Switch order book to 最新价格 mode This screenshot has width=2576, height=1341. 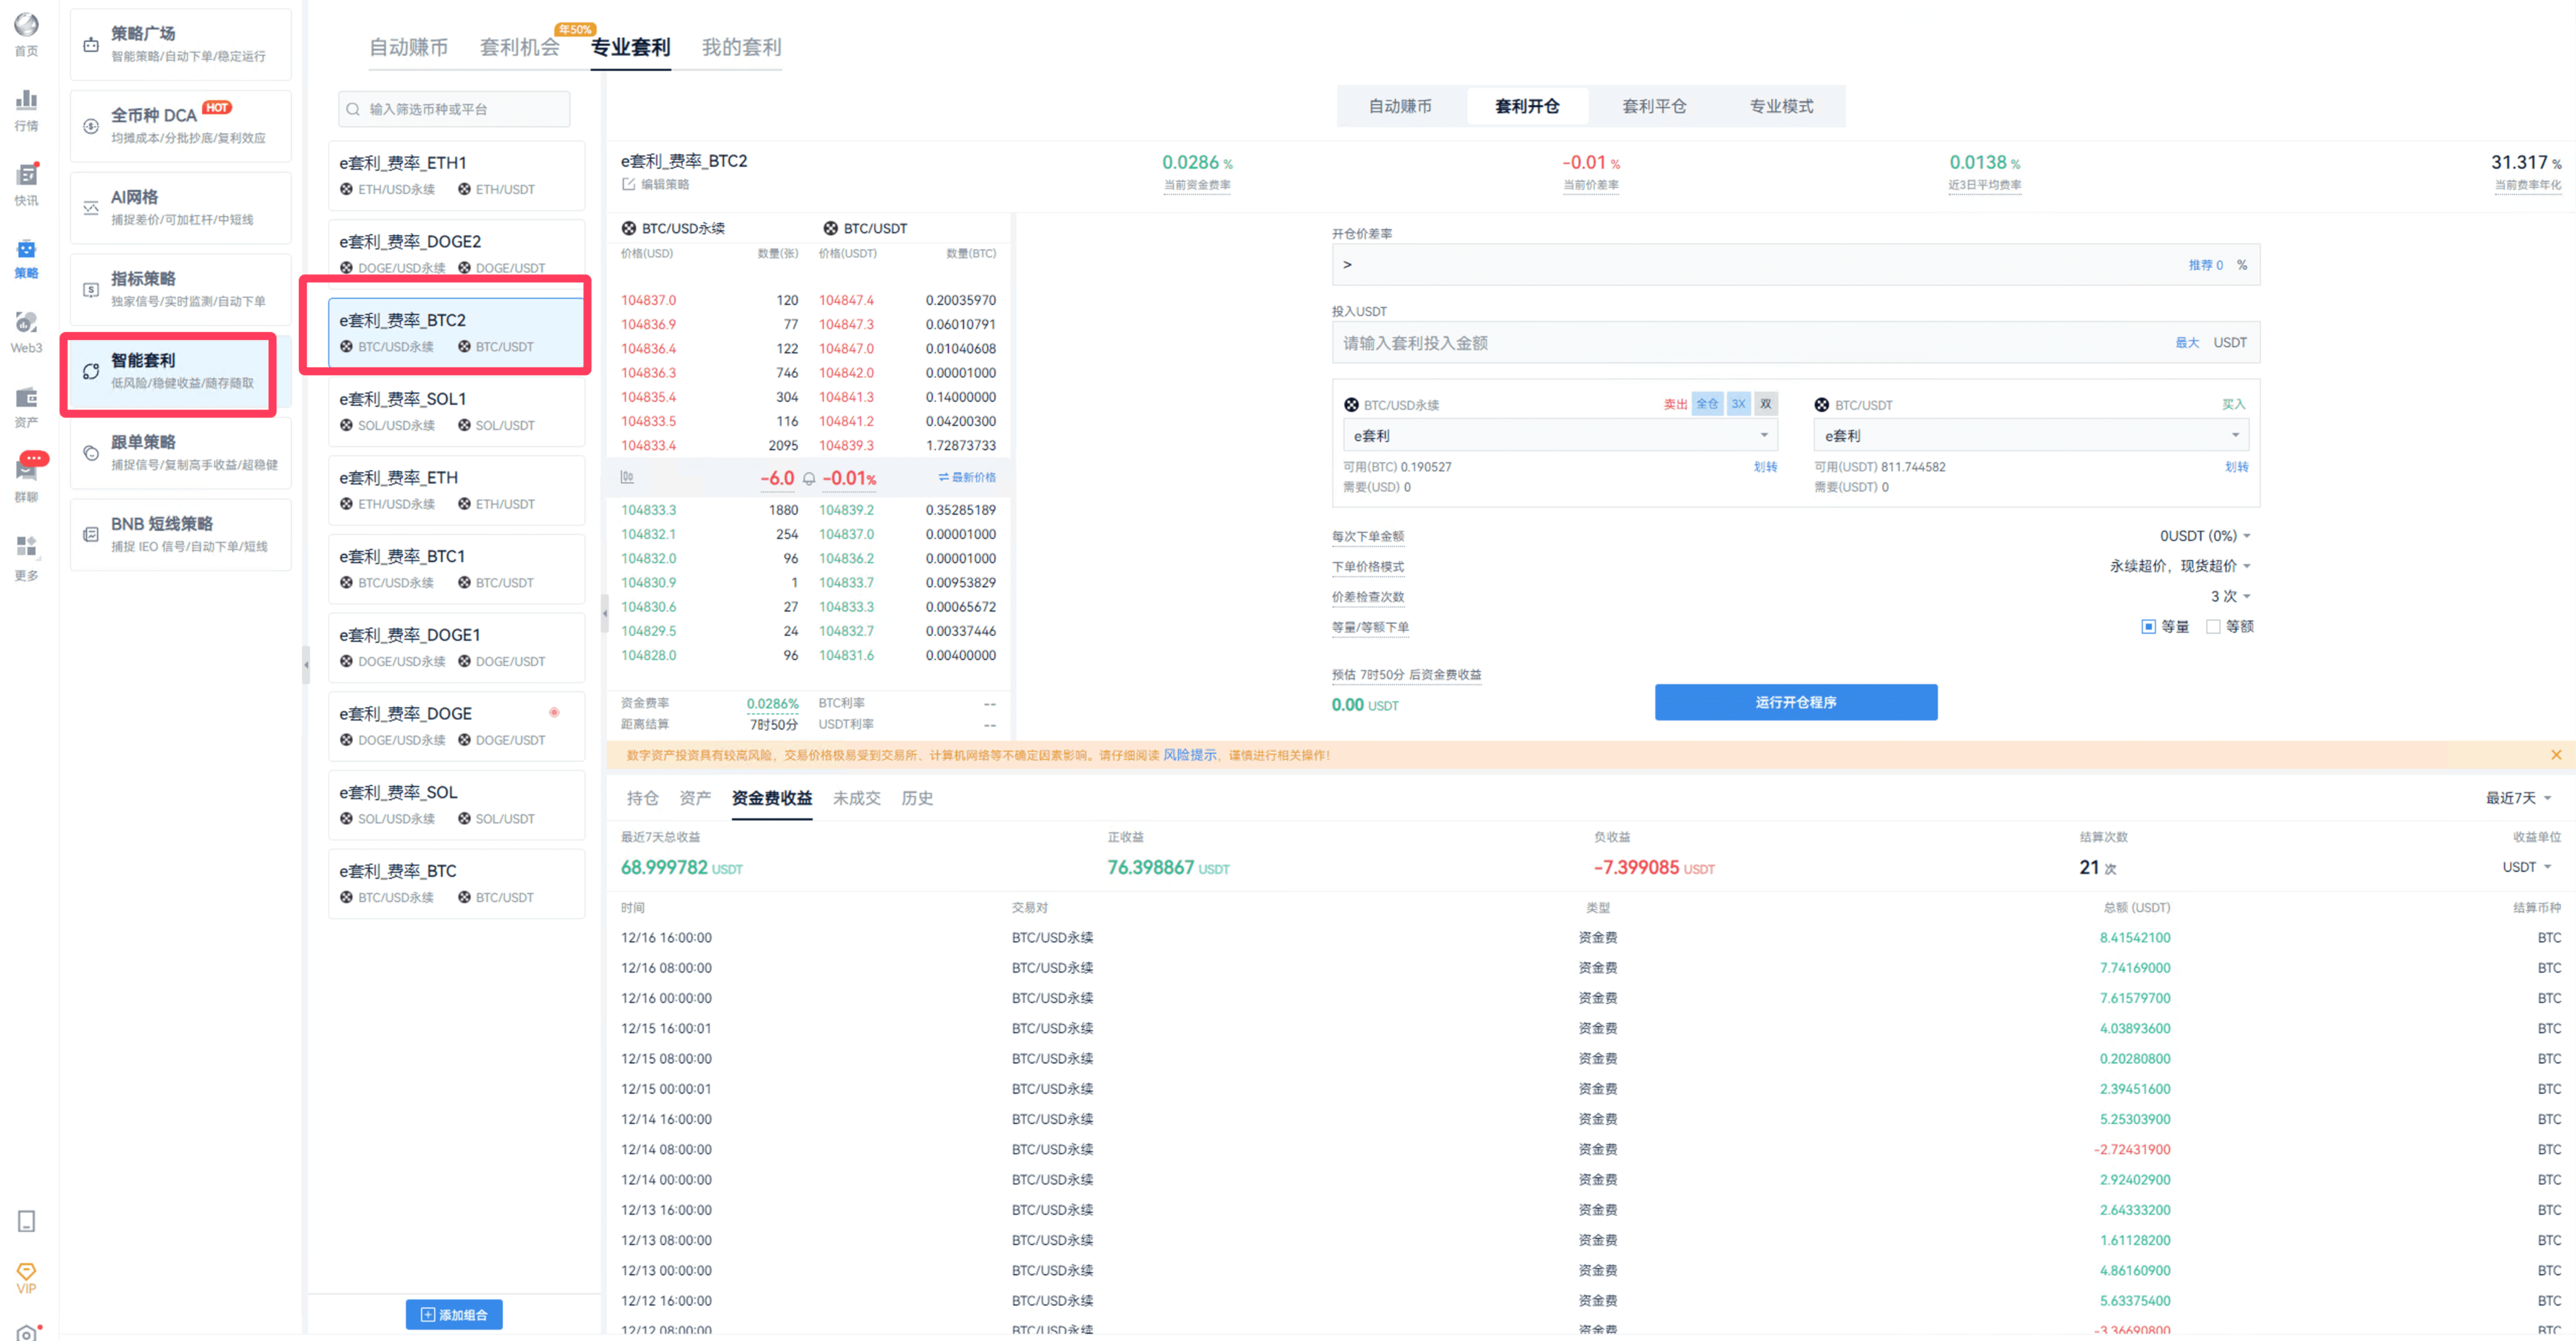[966, 477]
